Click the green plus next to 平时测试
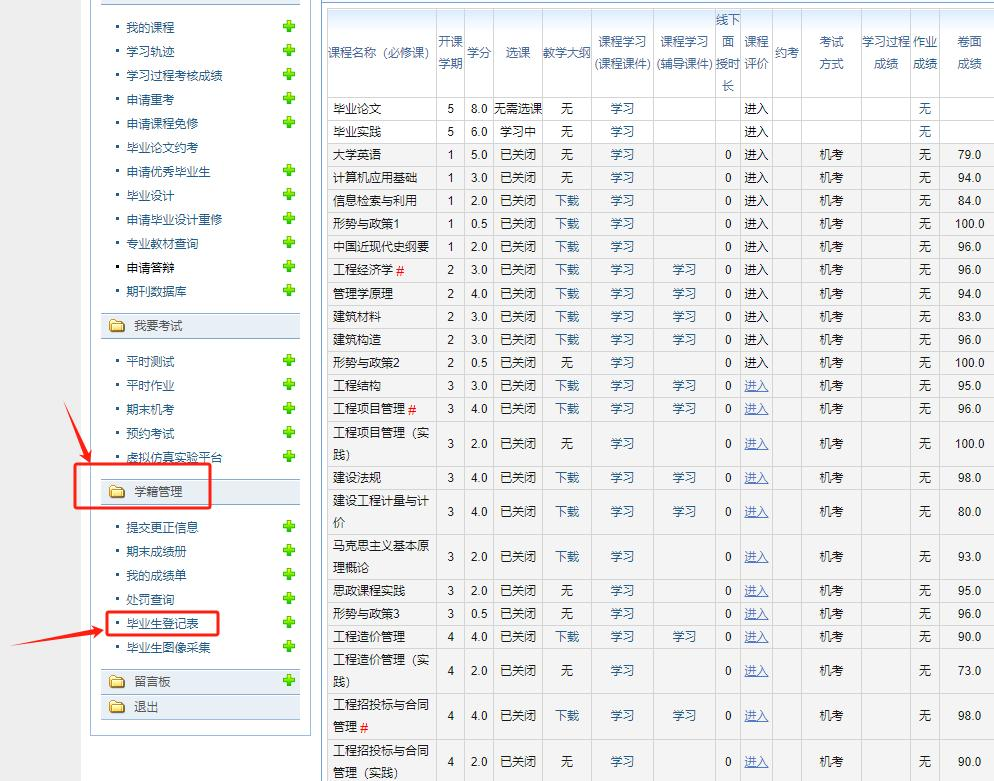The image size is (994, 781). coord(289,361)
